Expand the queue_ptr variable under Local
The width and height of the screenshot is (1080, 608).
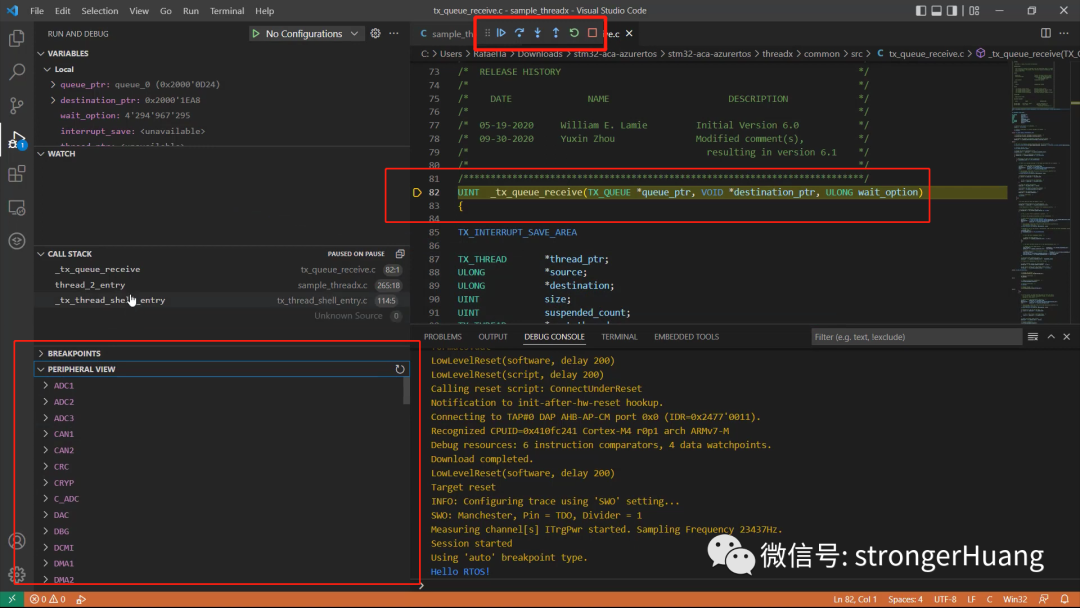pyautogui.click(x=55, y=84)
